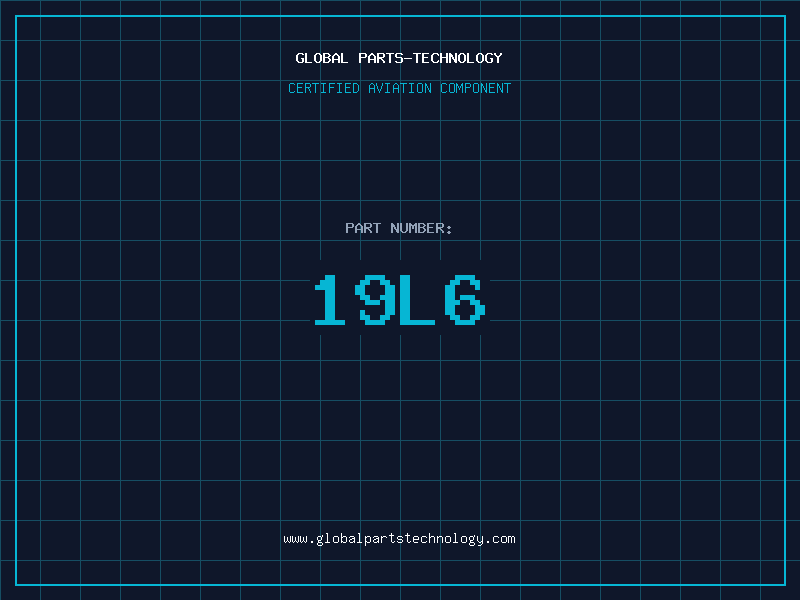Image resolution: width=800 pixels, height=600 pixels.
Task: Click the digit 6 in the part number
Action: [465, 301]
